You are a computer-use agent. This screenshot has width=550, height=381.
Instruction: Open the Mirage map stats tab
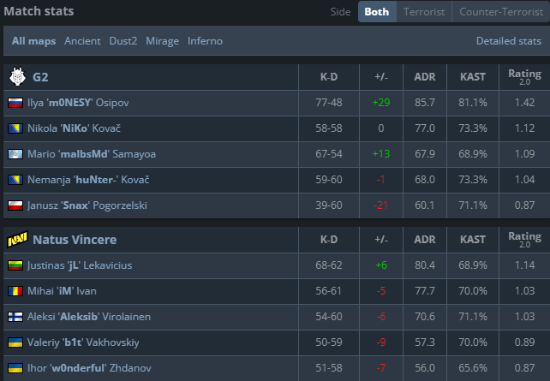pos(162,41)
